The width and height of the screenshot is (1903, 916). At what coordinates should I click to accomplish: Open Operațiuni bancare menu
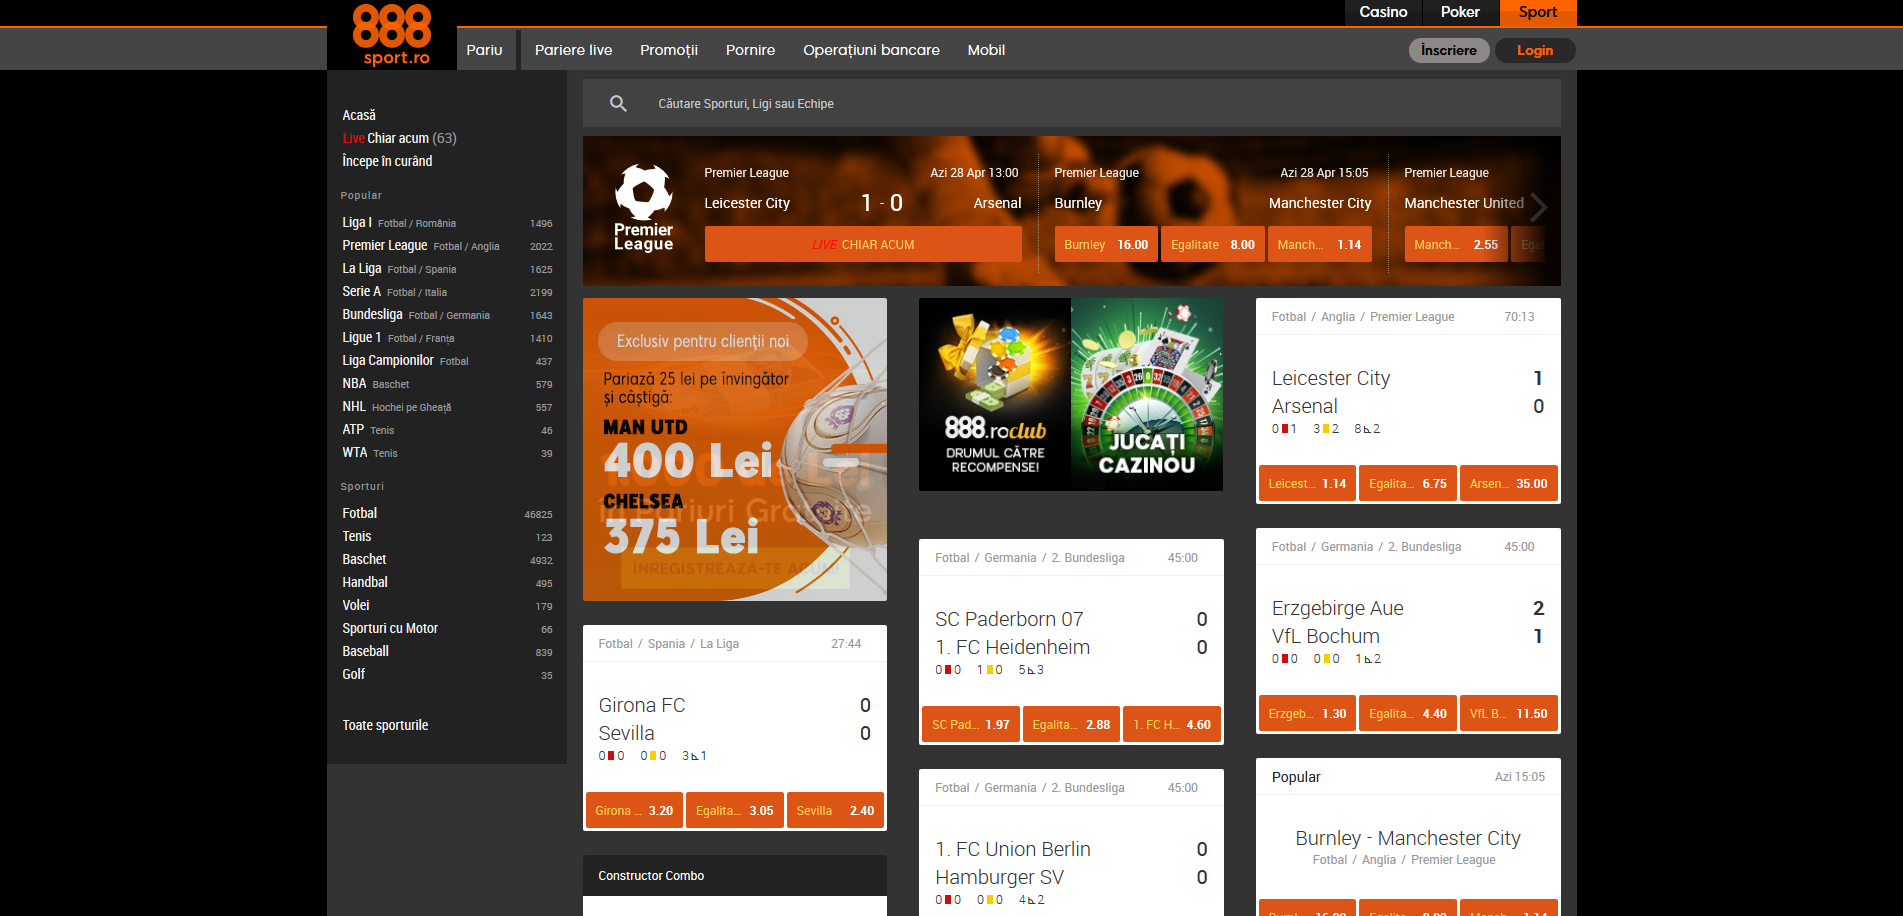pos(871,50)
